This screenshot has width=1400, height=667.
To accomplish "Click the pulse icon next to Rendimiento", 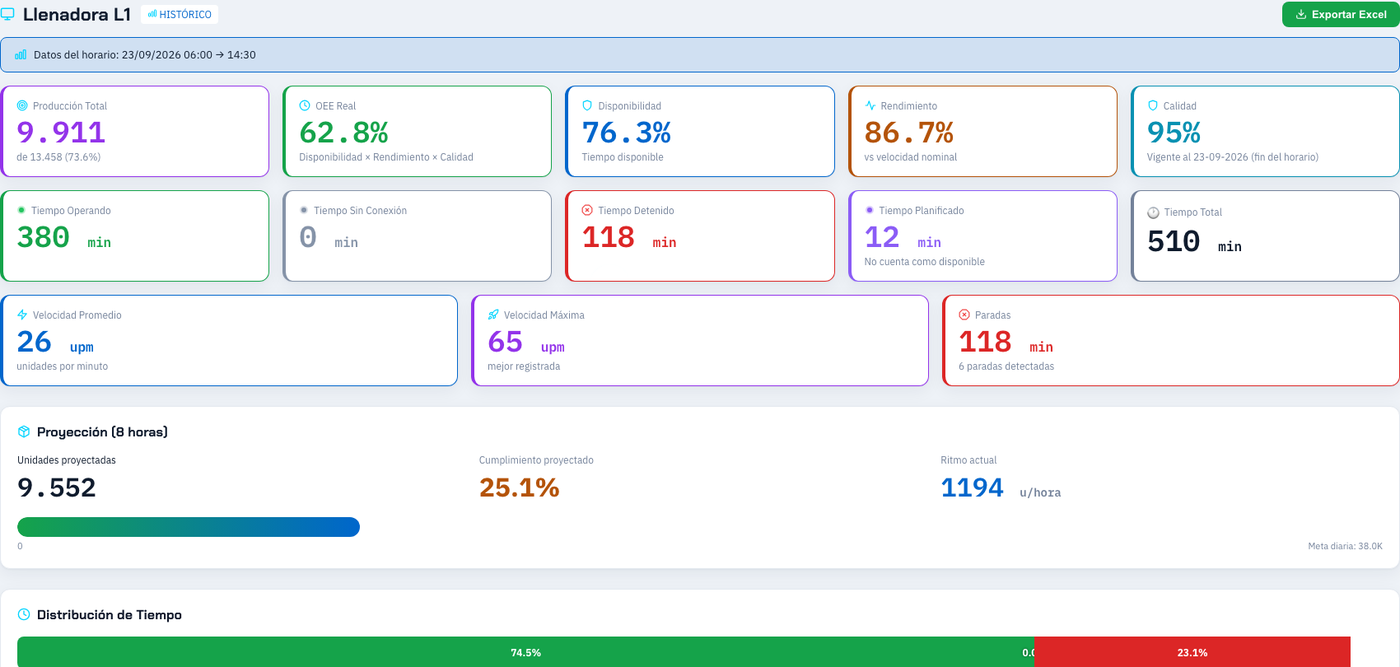I will [x=870, y=105].
